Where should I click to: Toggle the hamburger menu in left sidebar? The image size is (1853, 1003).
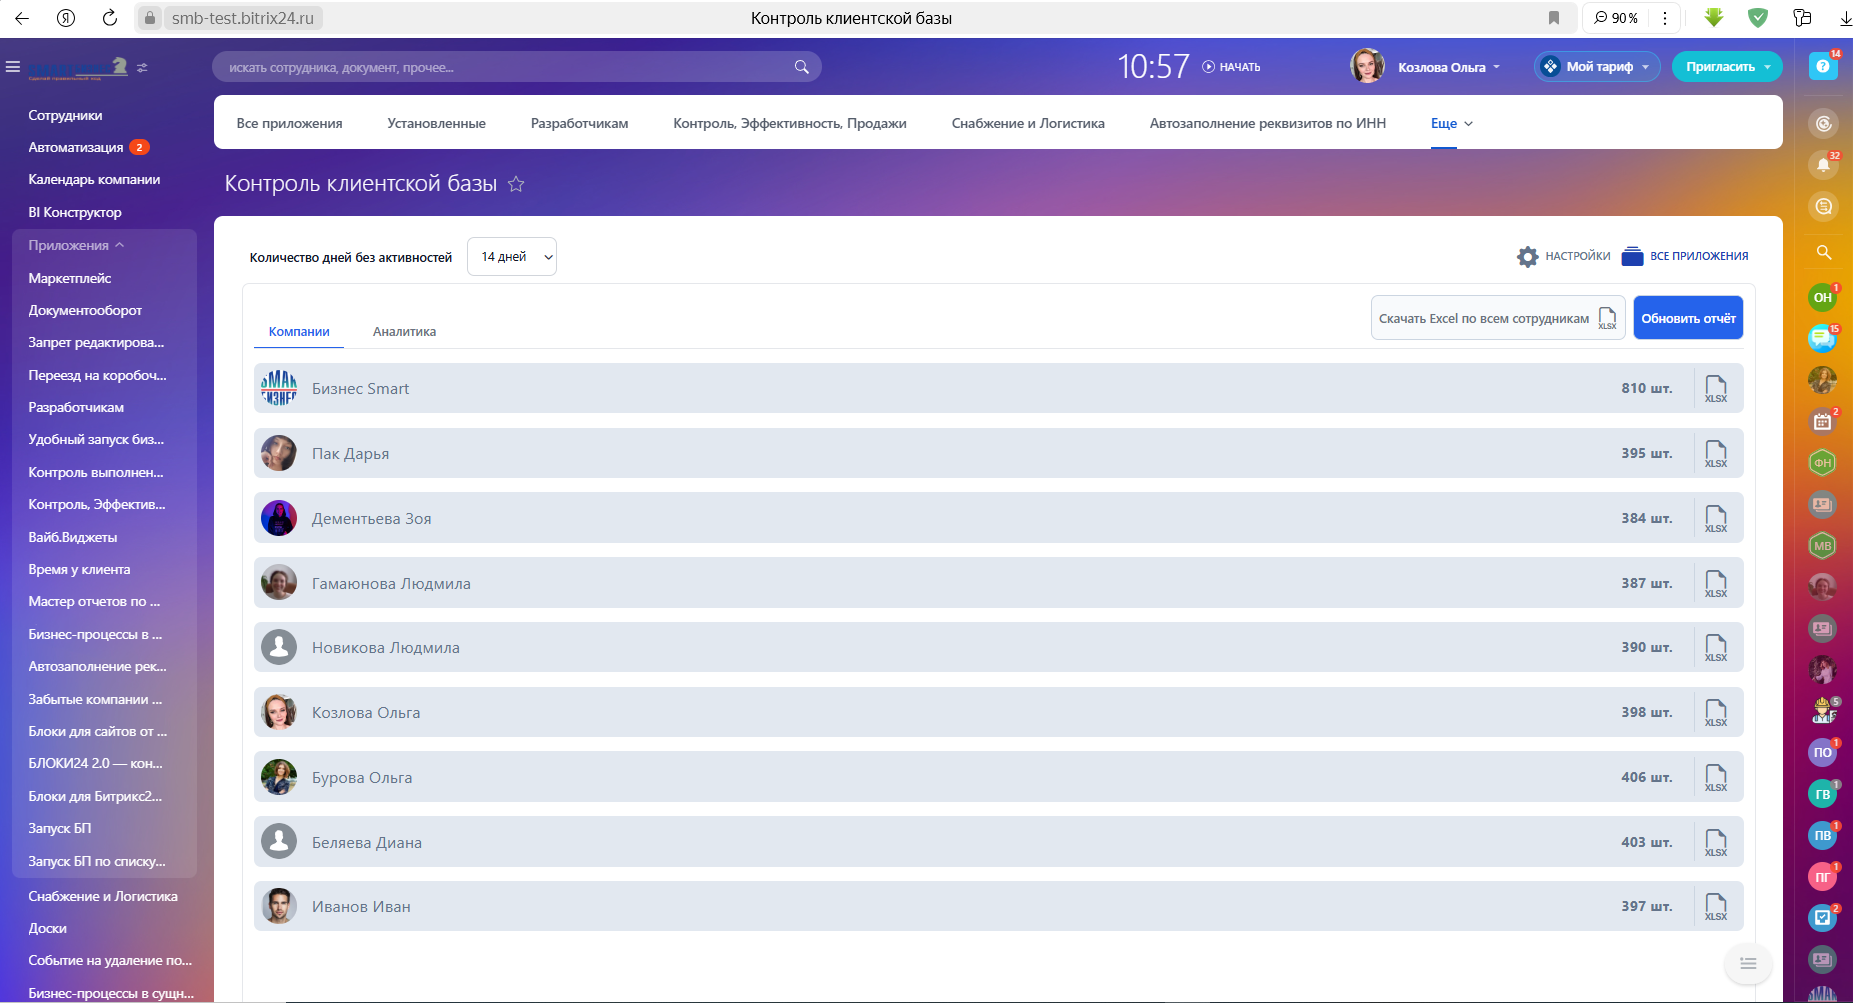pos(13,67)
